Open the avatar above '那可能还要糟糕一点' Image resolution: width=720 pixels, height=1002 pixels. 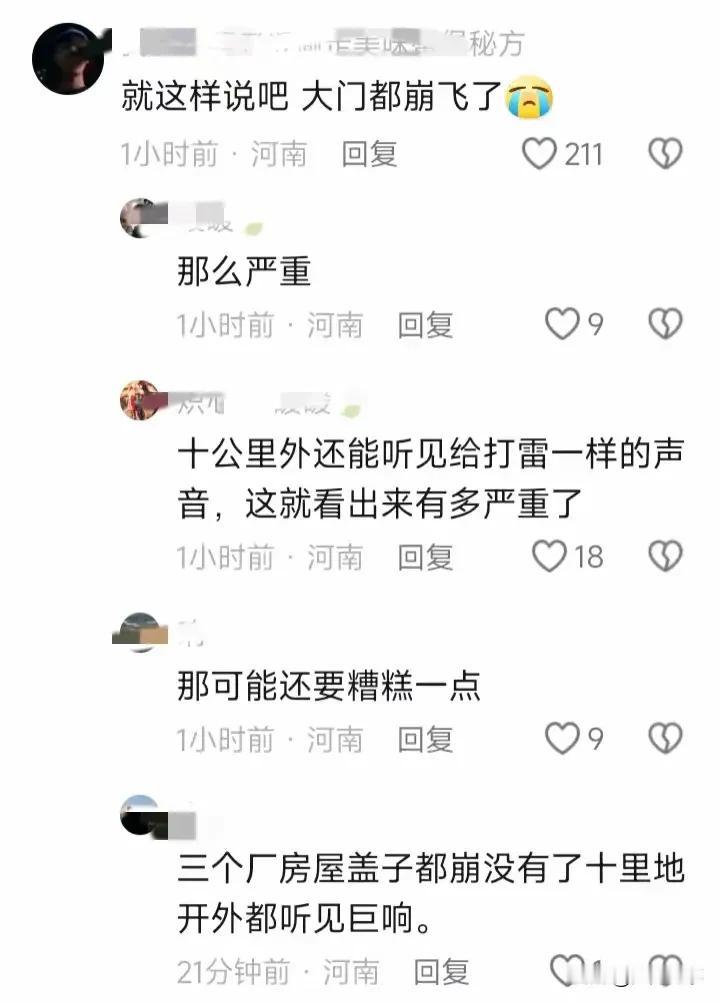141,632
